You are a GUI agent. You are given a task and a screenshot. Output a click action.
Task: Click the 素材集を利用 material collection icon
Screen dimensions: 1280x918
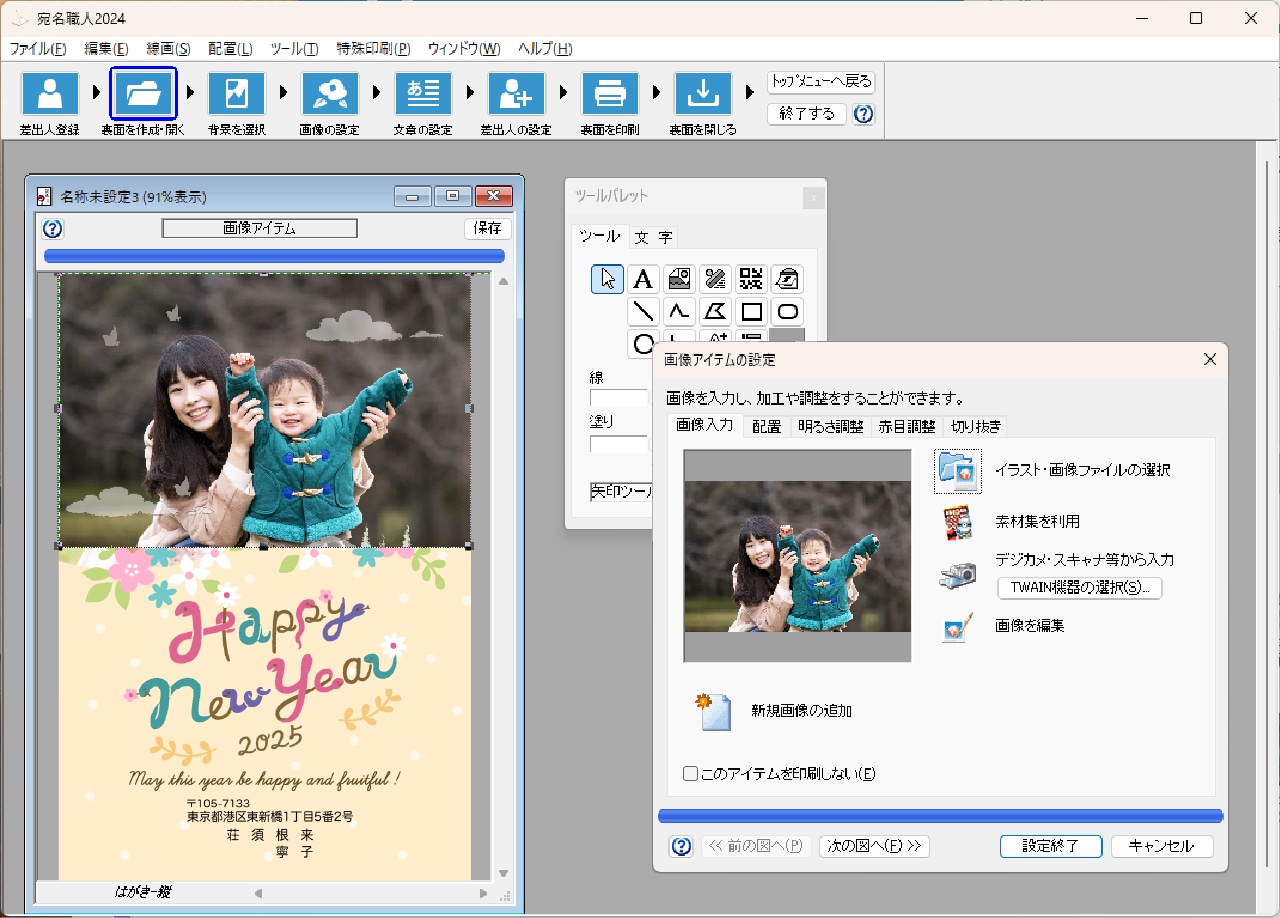(958, 522)
